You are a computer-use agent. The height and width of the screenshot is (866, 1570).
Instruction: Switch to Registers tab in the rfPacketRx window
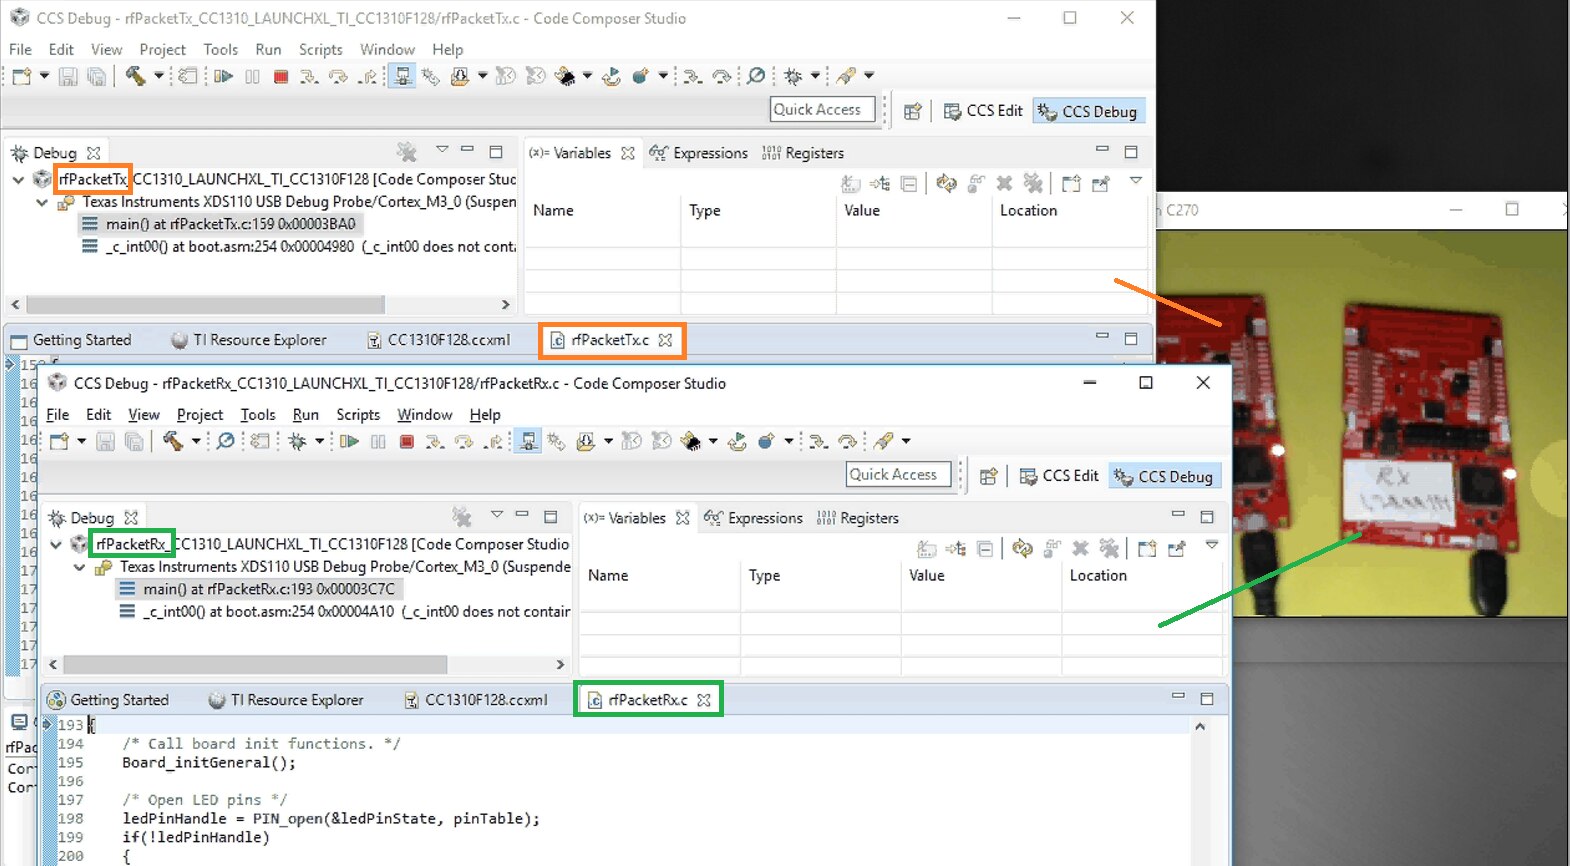point(858,518)
